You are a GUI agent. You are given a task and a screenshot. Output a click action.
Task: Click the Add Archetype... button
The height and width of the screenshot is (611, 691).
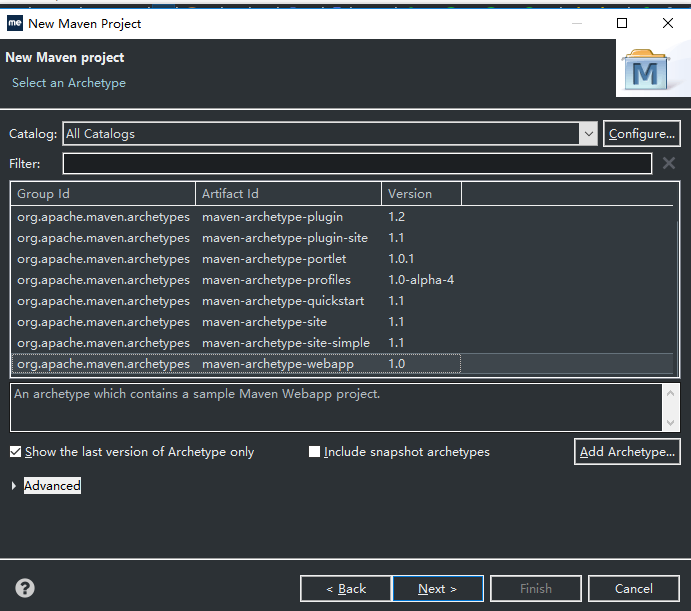[x=627, y=452]
